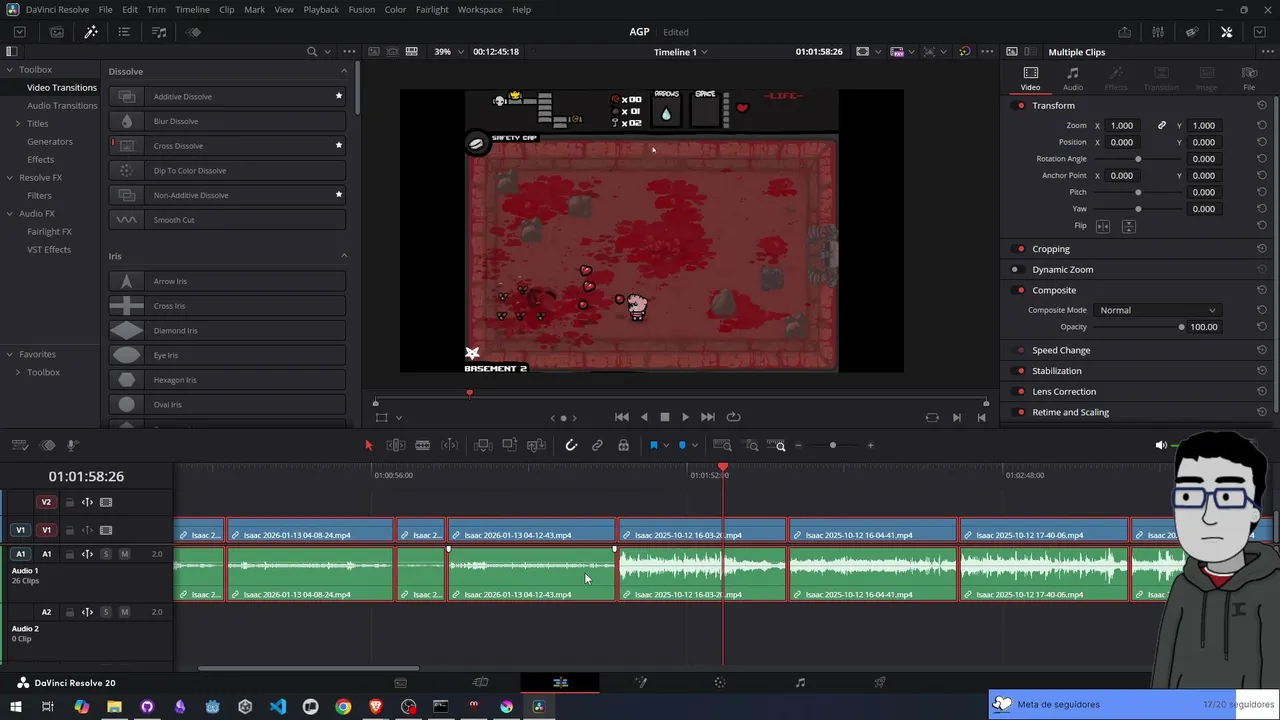Collapse the Toolbox tree
This screenshot has width=1280, height=720.
(9, 69)
